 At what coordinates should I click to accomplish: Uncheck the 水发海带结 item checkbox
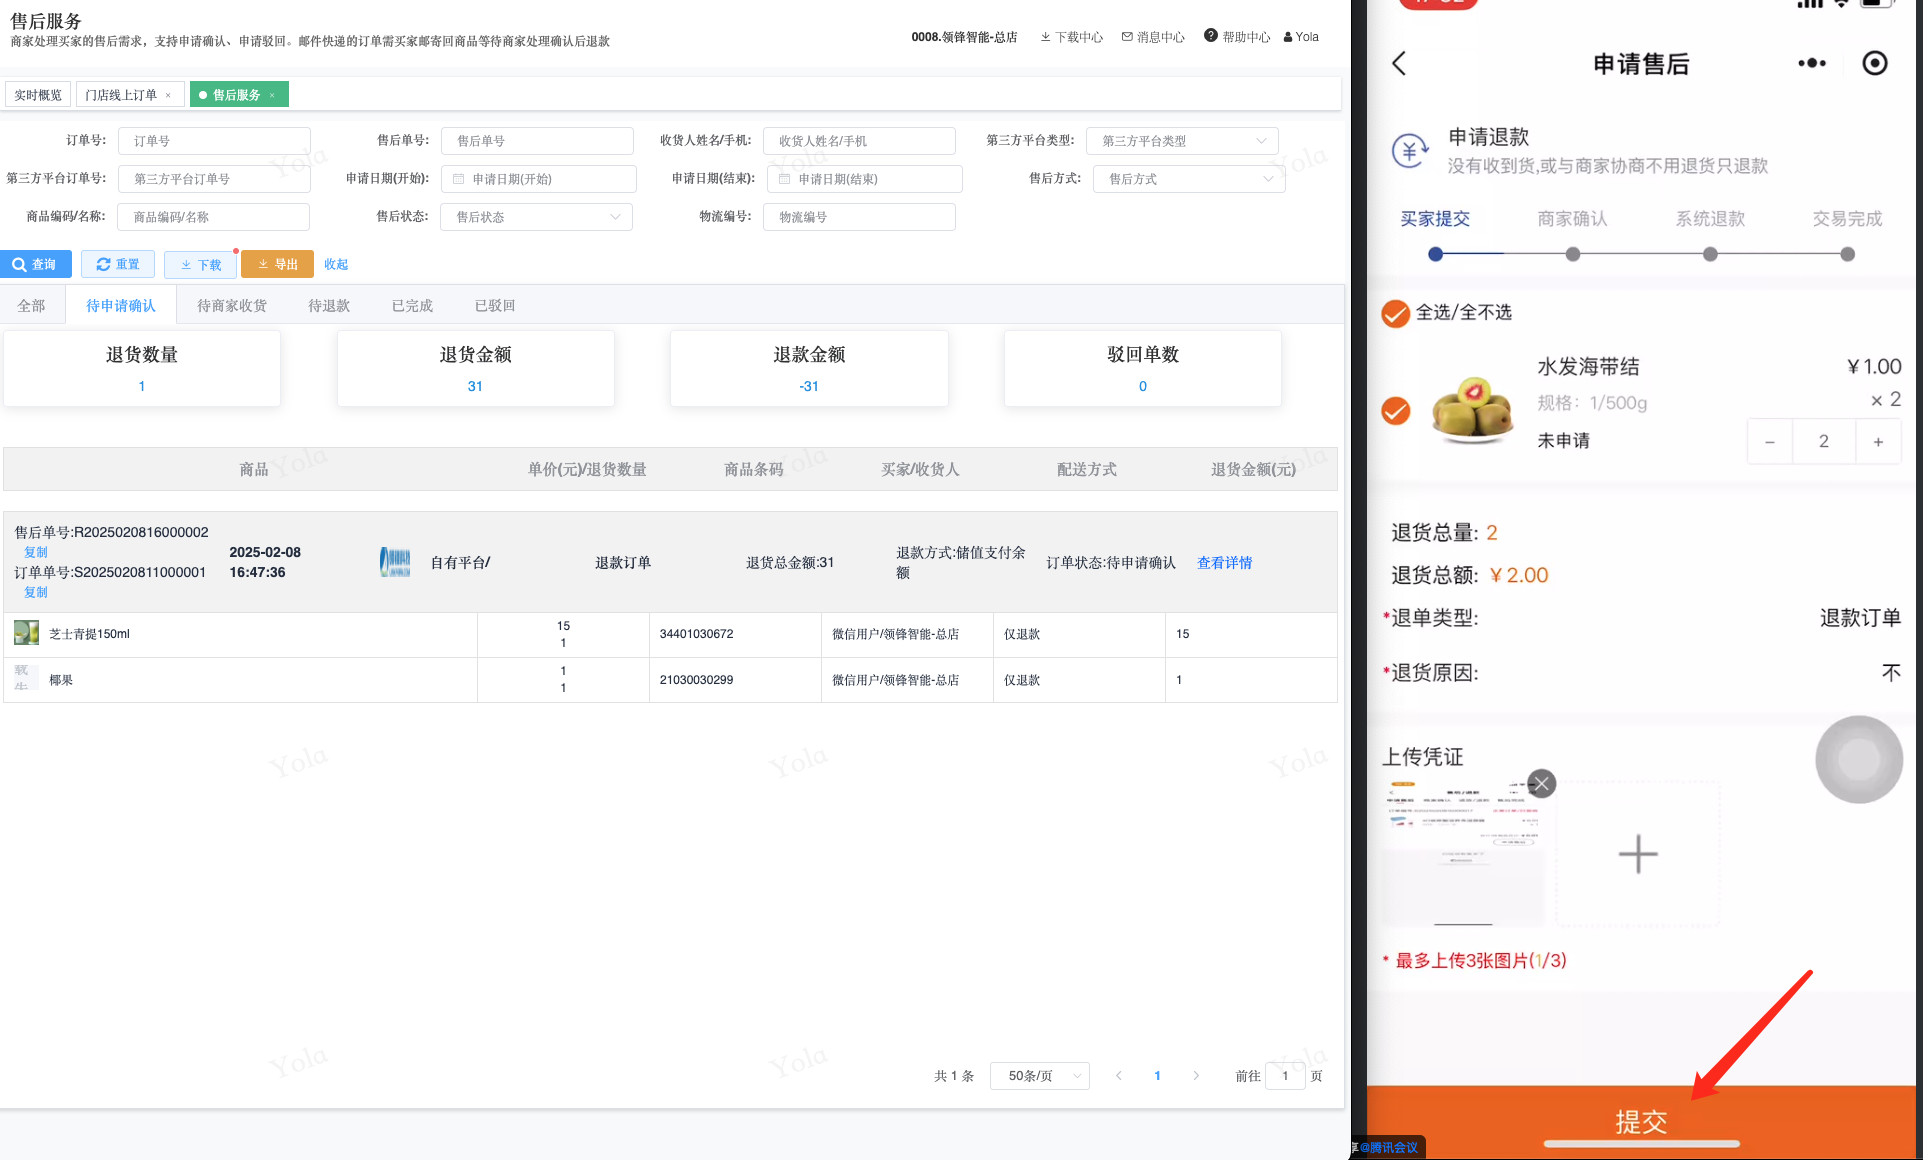click(1395, 411)
